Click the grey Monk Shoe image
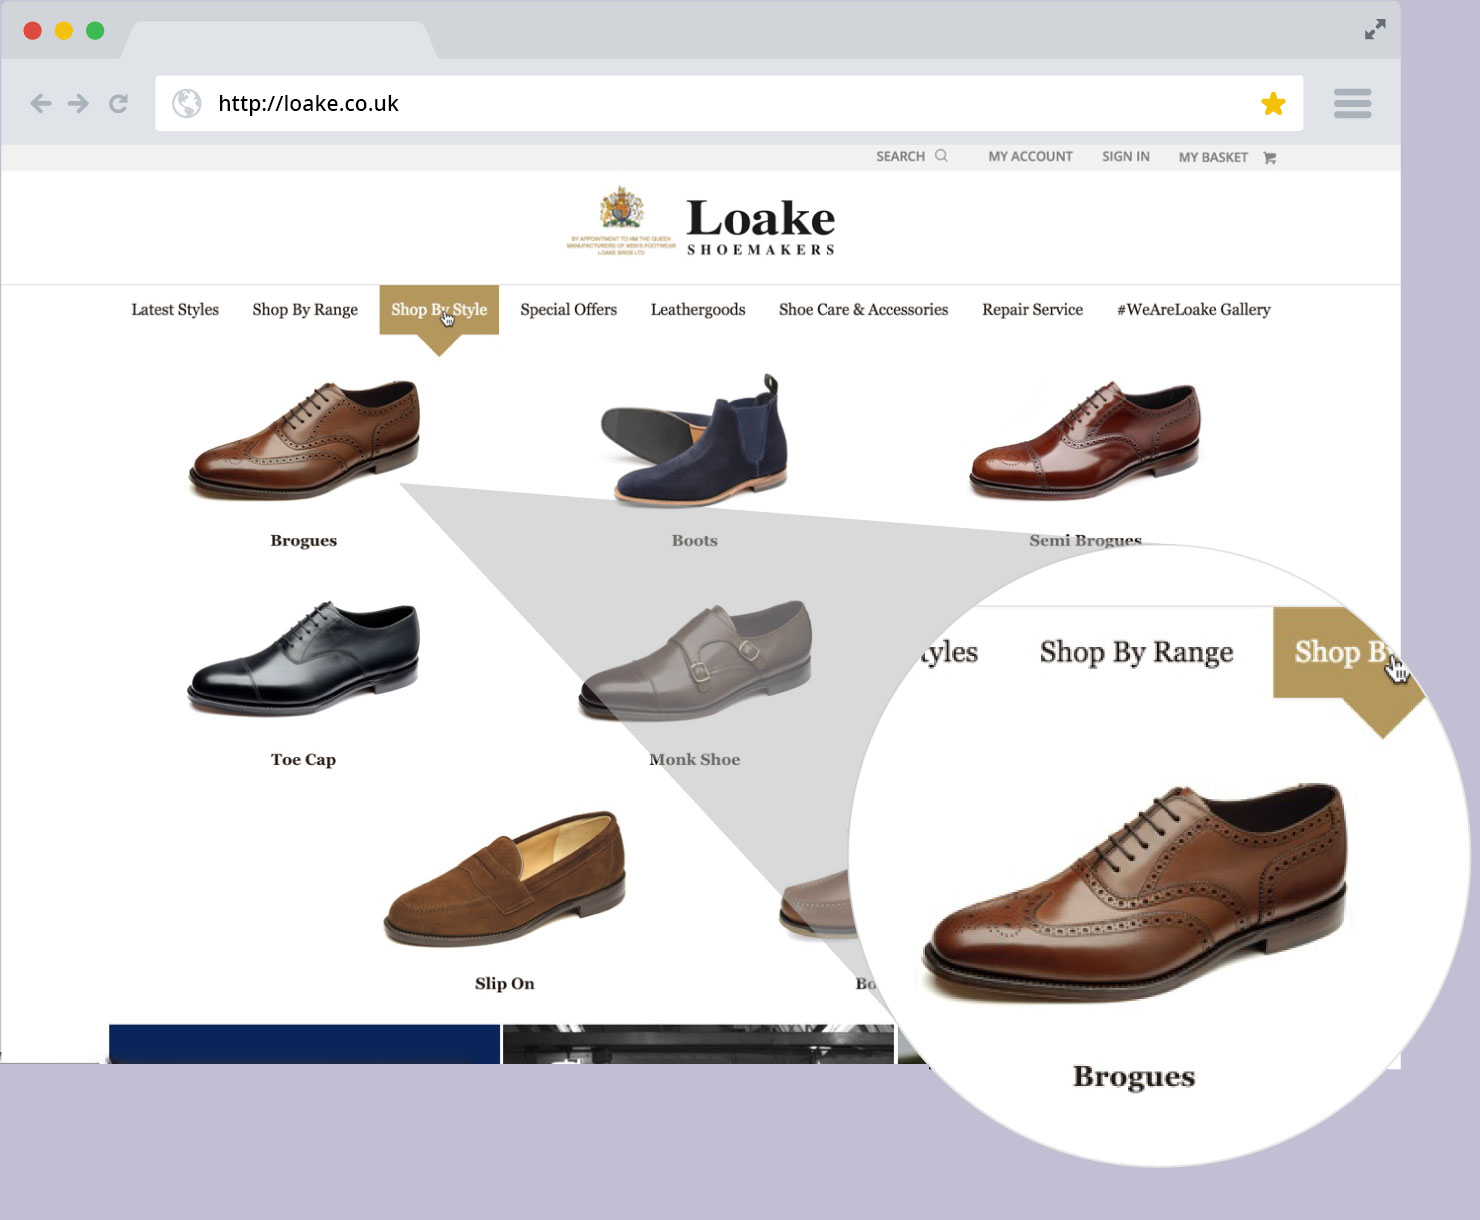This screenshot has width=1480, height=1220. tap(695, 660)
